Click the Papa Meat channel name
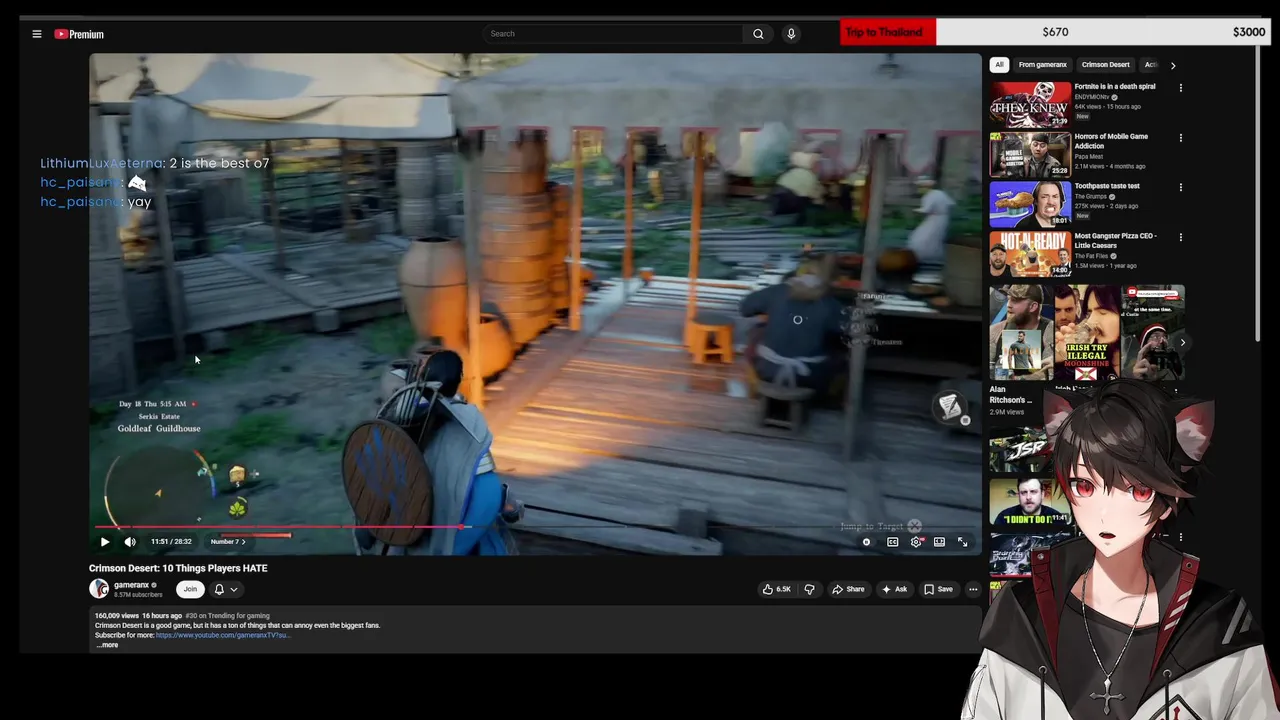The image size is (1280, 720). [x=1088, y=156]
